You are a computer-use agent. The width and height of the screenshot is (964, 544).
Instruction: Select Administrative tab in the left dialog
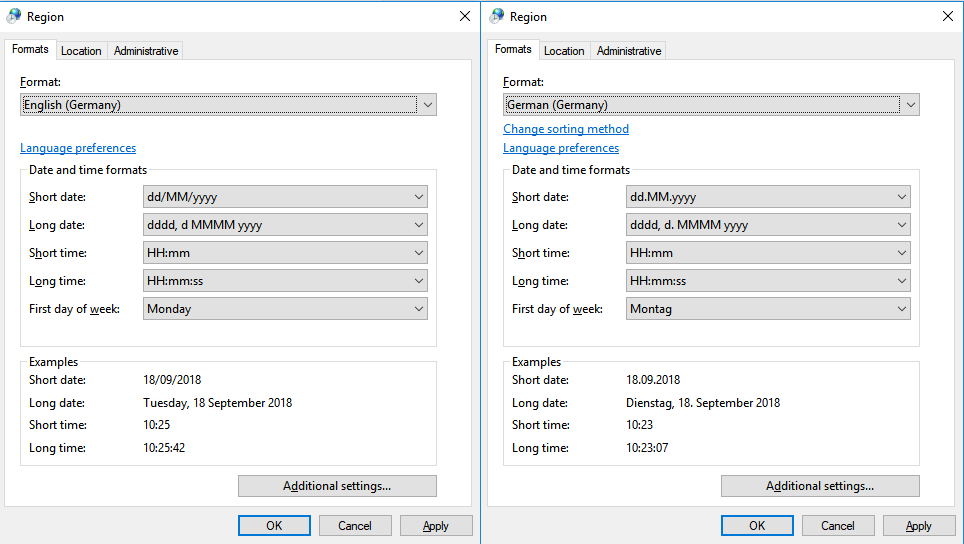tap(146, 51)
